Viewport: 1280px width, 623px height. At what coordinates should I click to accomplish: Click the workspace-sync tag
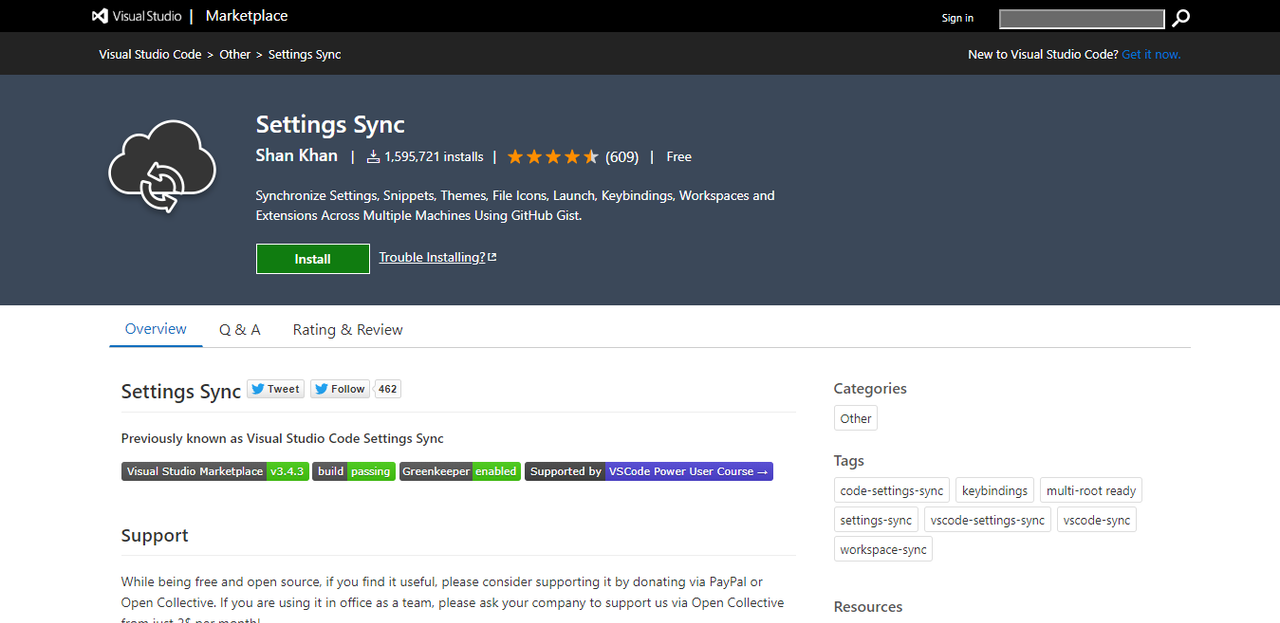tap(883, 549)
